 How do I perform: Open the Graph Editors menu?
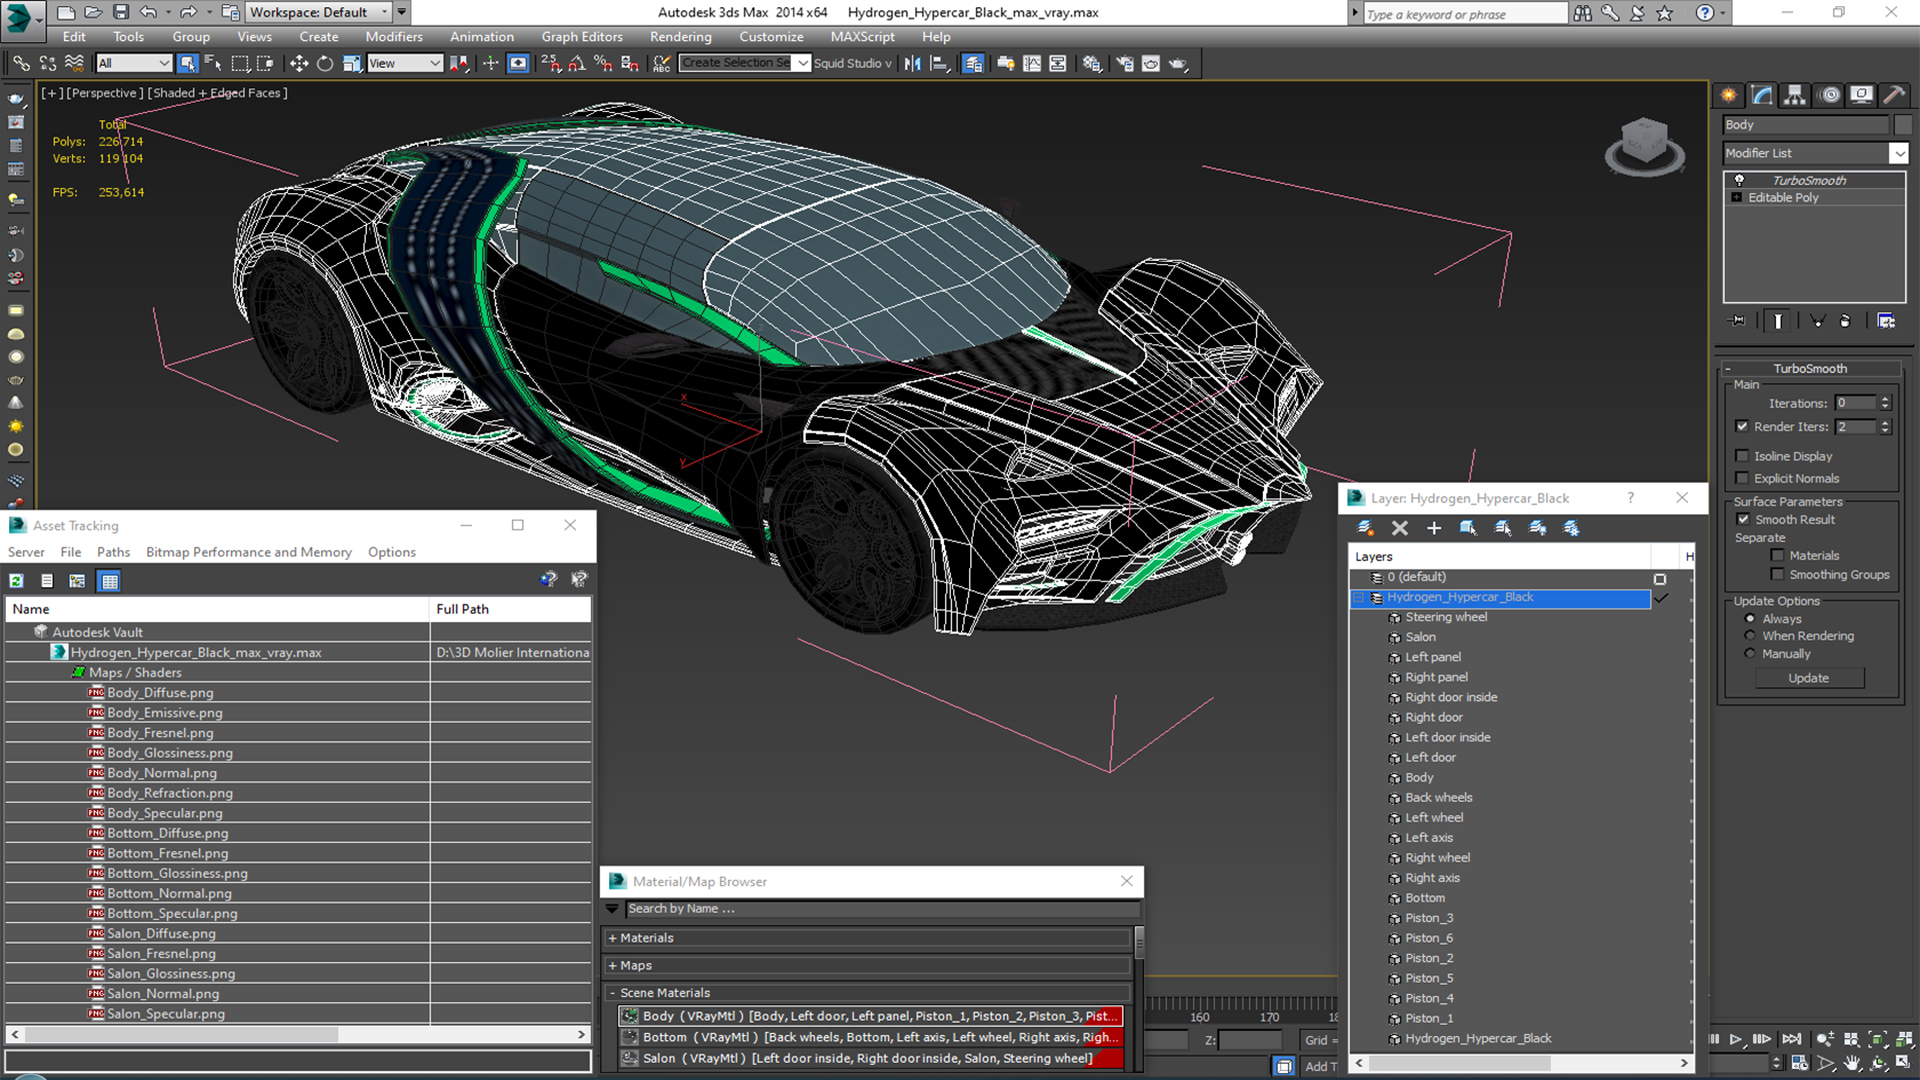pyautogui.click(x=582, y=37)
